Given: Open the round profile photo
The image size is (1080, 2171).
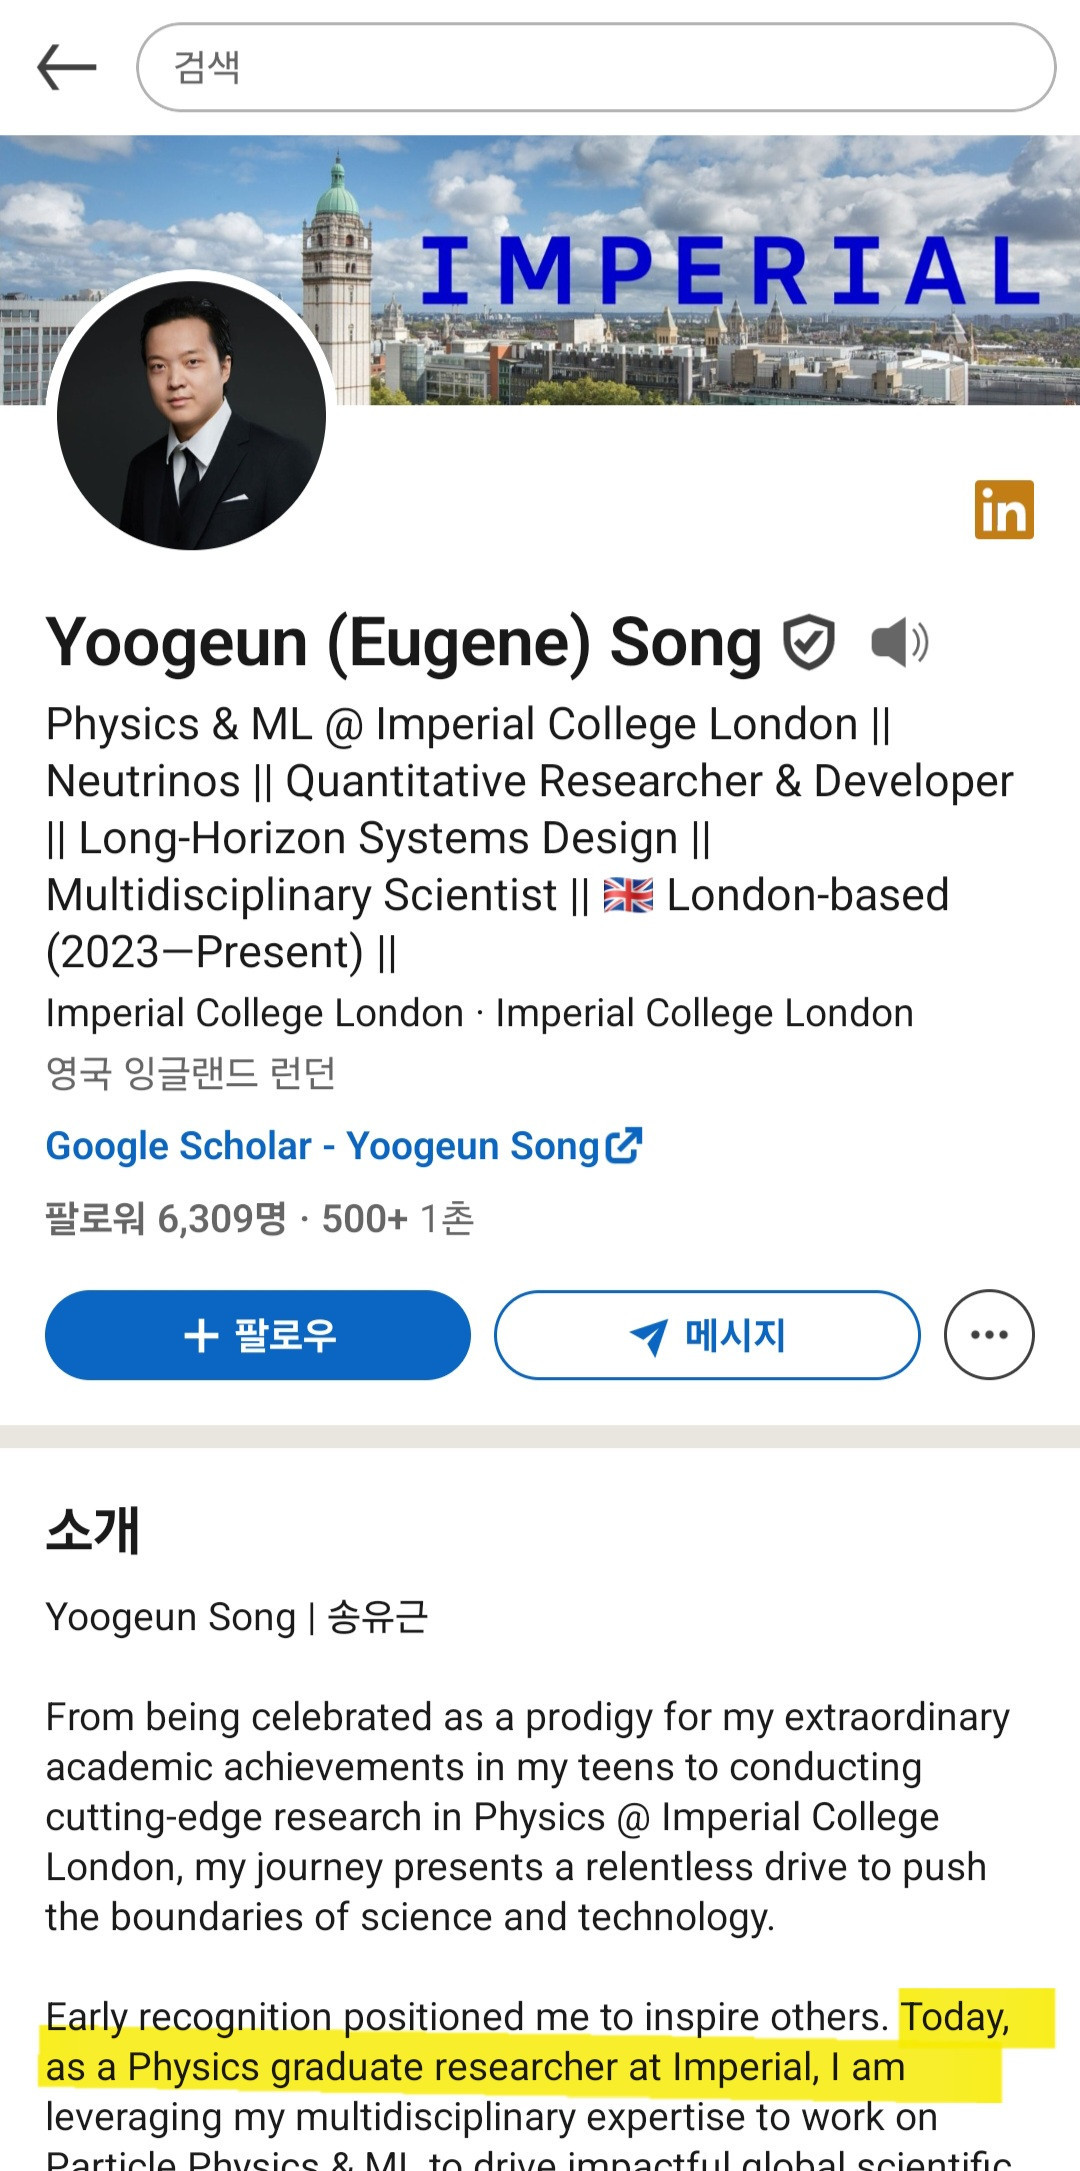Looking at the screenshot, I should pyautogui.click(x=192, y=414).
